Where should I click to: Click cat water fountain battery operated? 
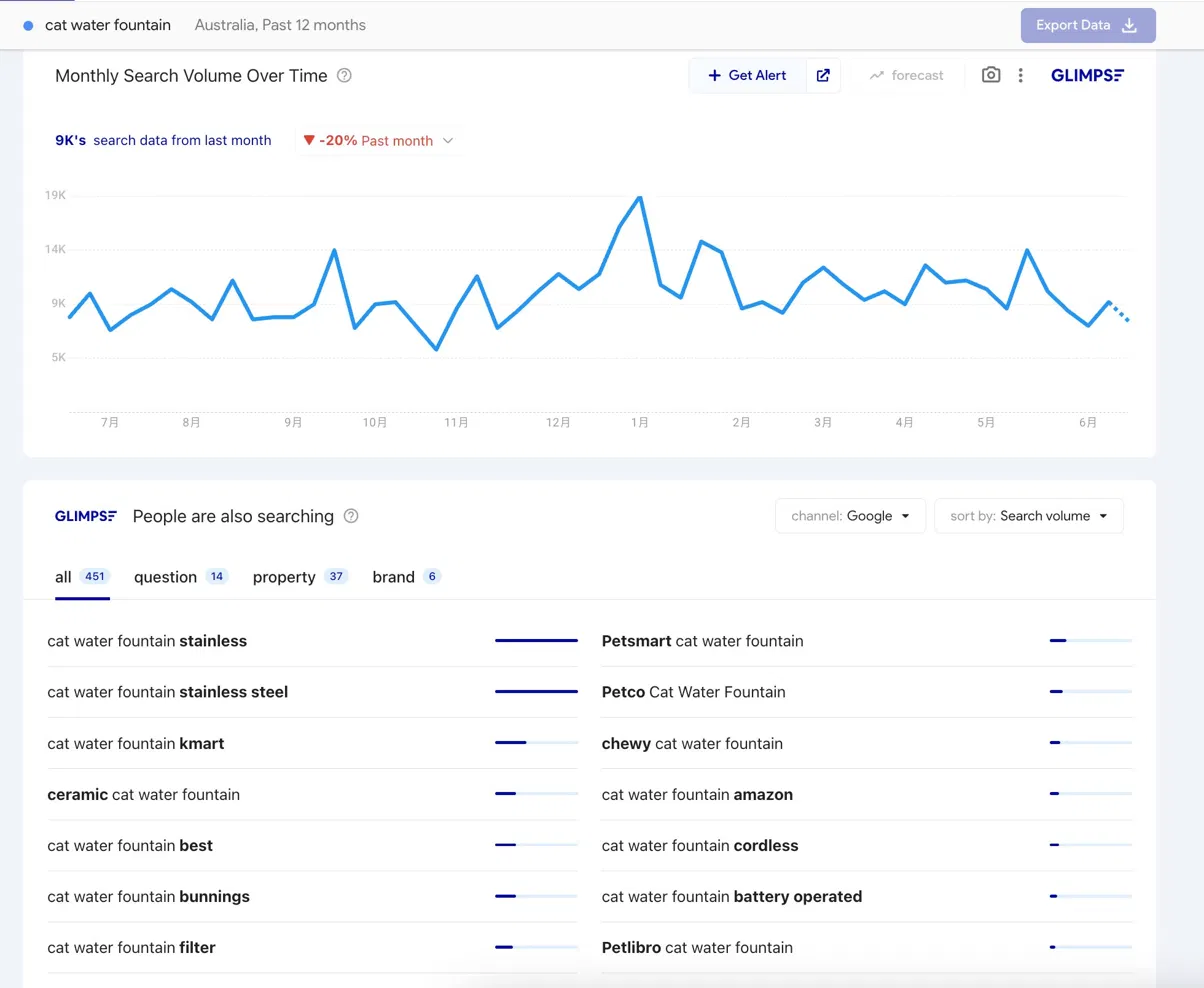732,897
